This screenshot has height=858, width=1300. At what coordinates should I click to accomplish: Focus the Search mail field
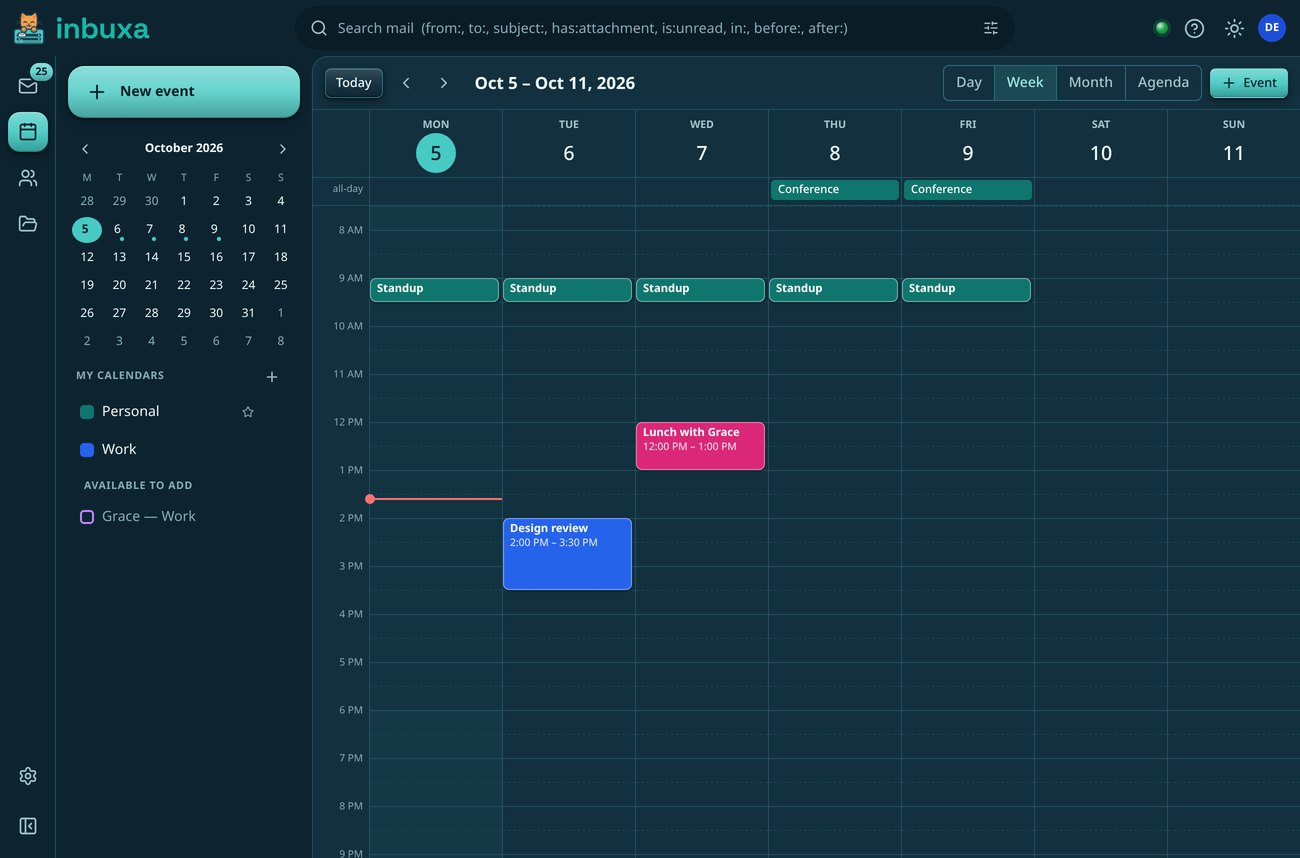pyautogui.click(x=655, y=28)
